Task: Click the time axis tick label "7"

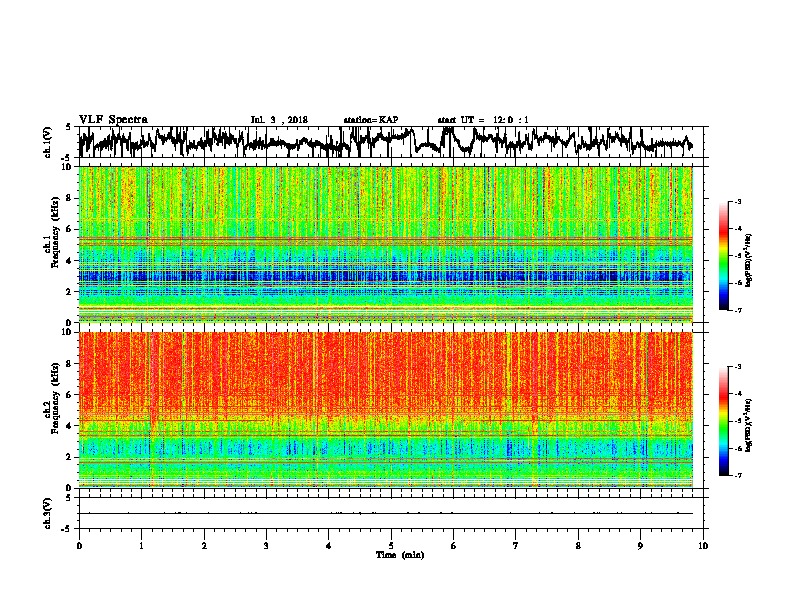Action: [516, 546]
